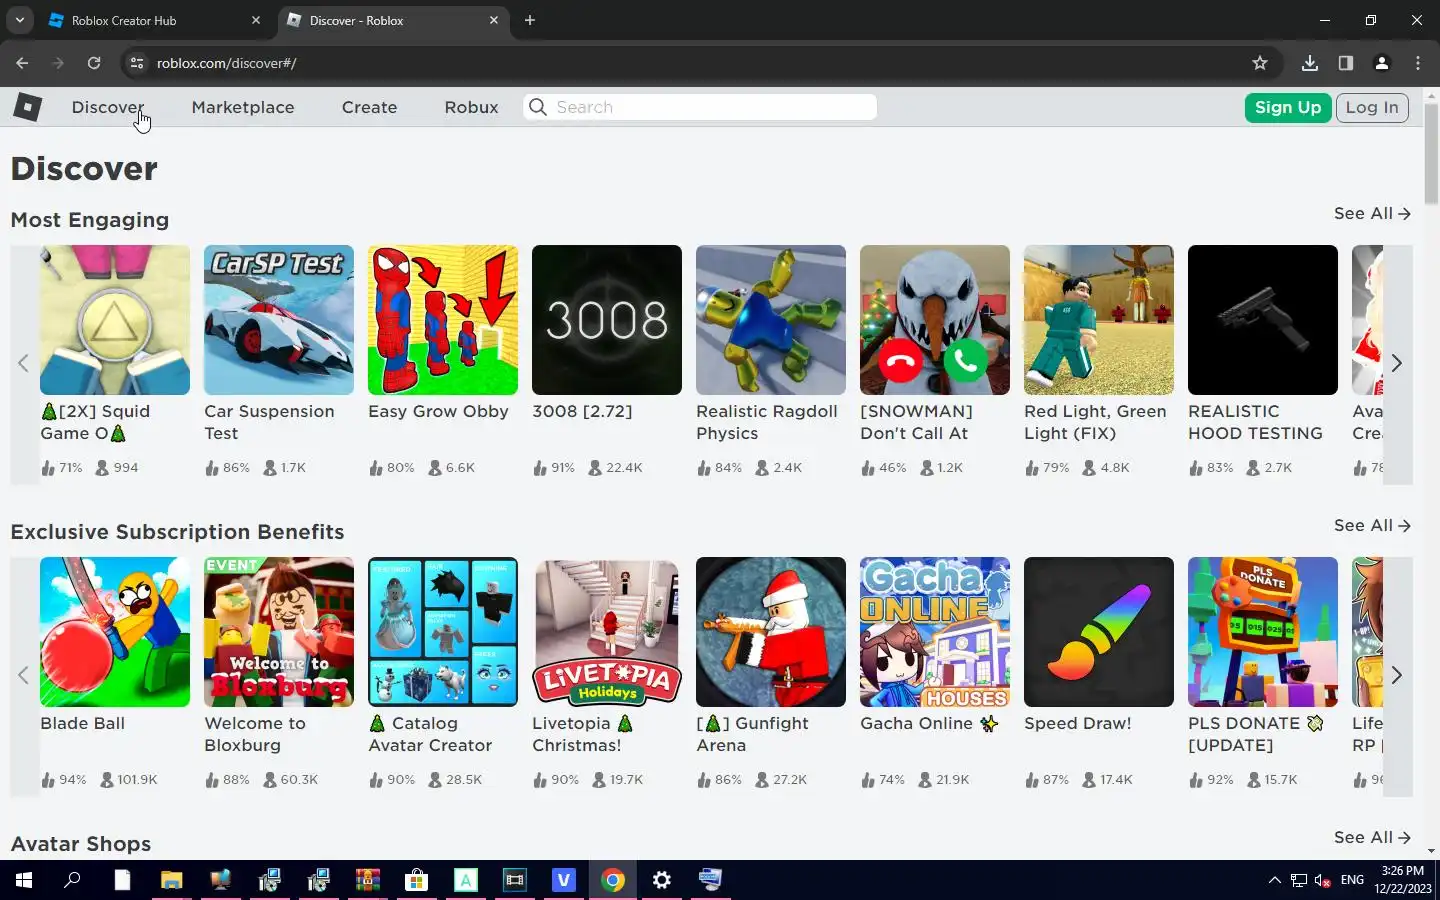Open Discover in navigation bar

107,107
